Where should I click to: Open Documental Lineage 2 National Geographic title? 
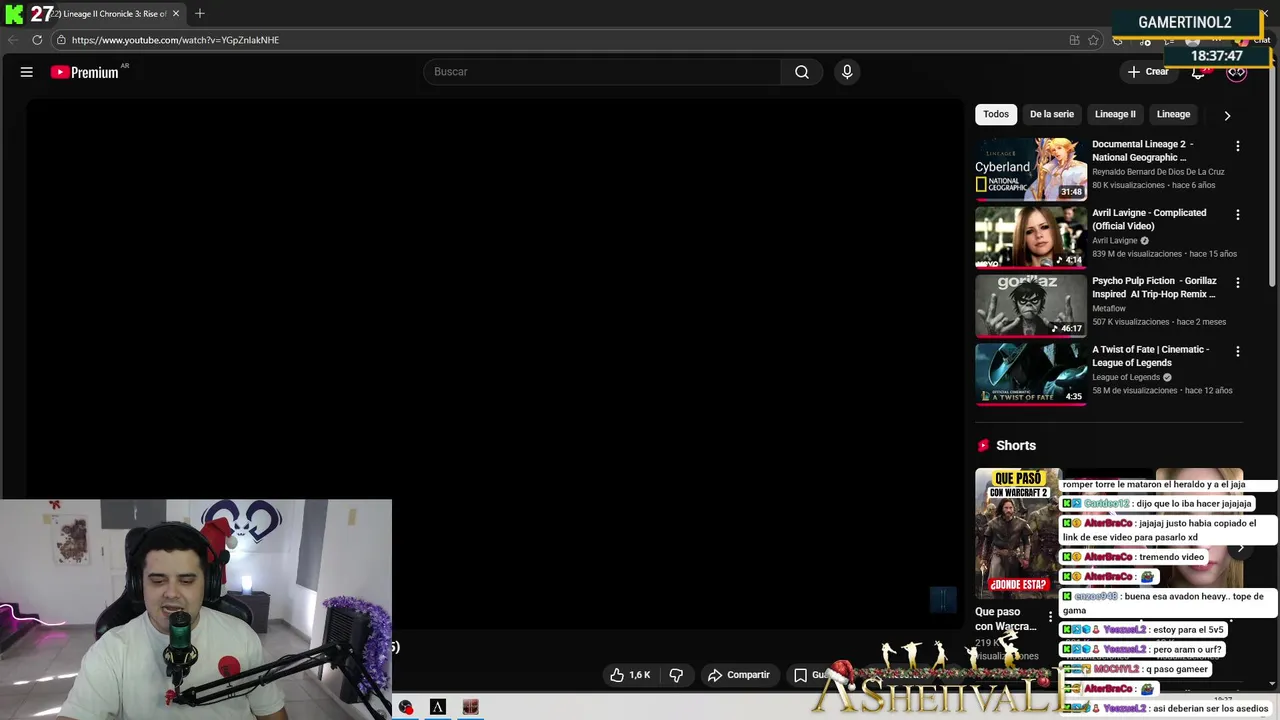tap(1142, 151)
